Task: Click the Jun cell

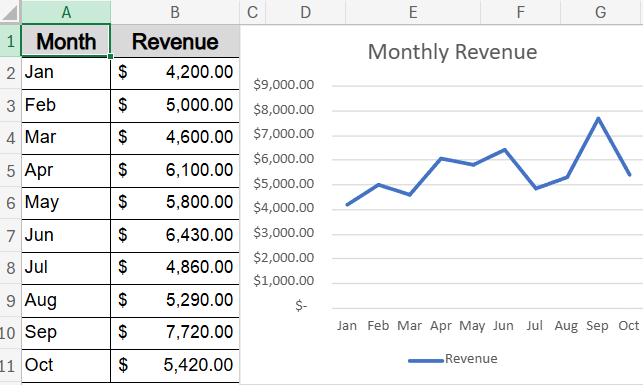Action: click(66, 235)
